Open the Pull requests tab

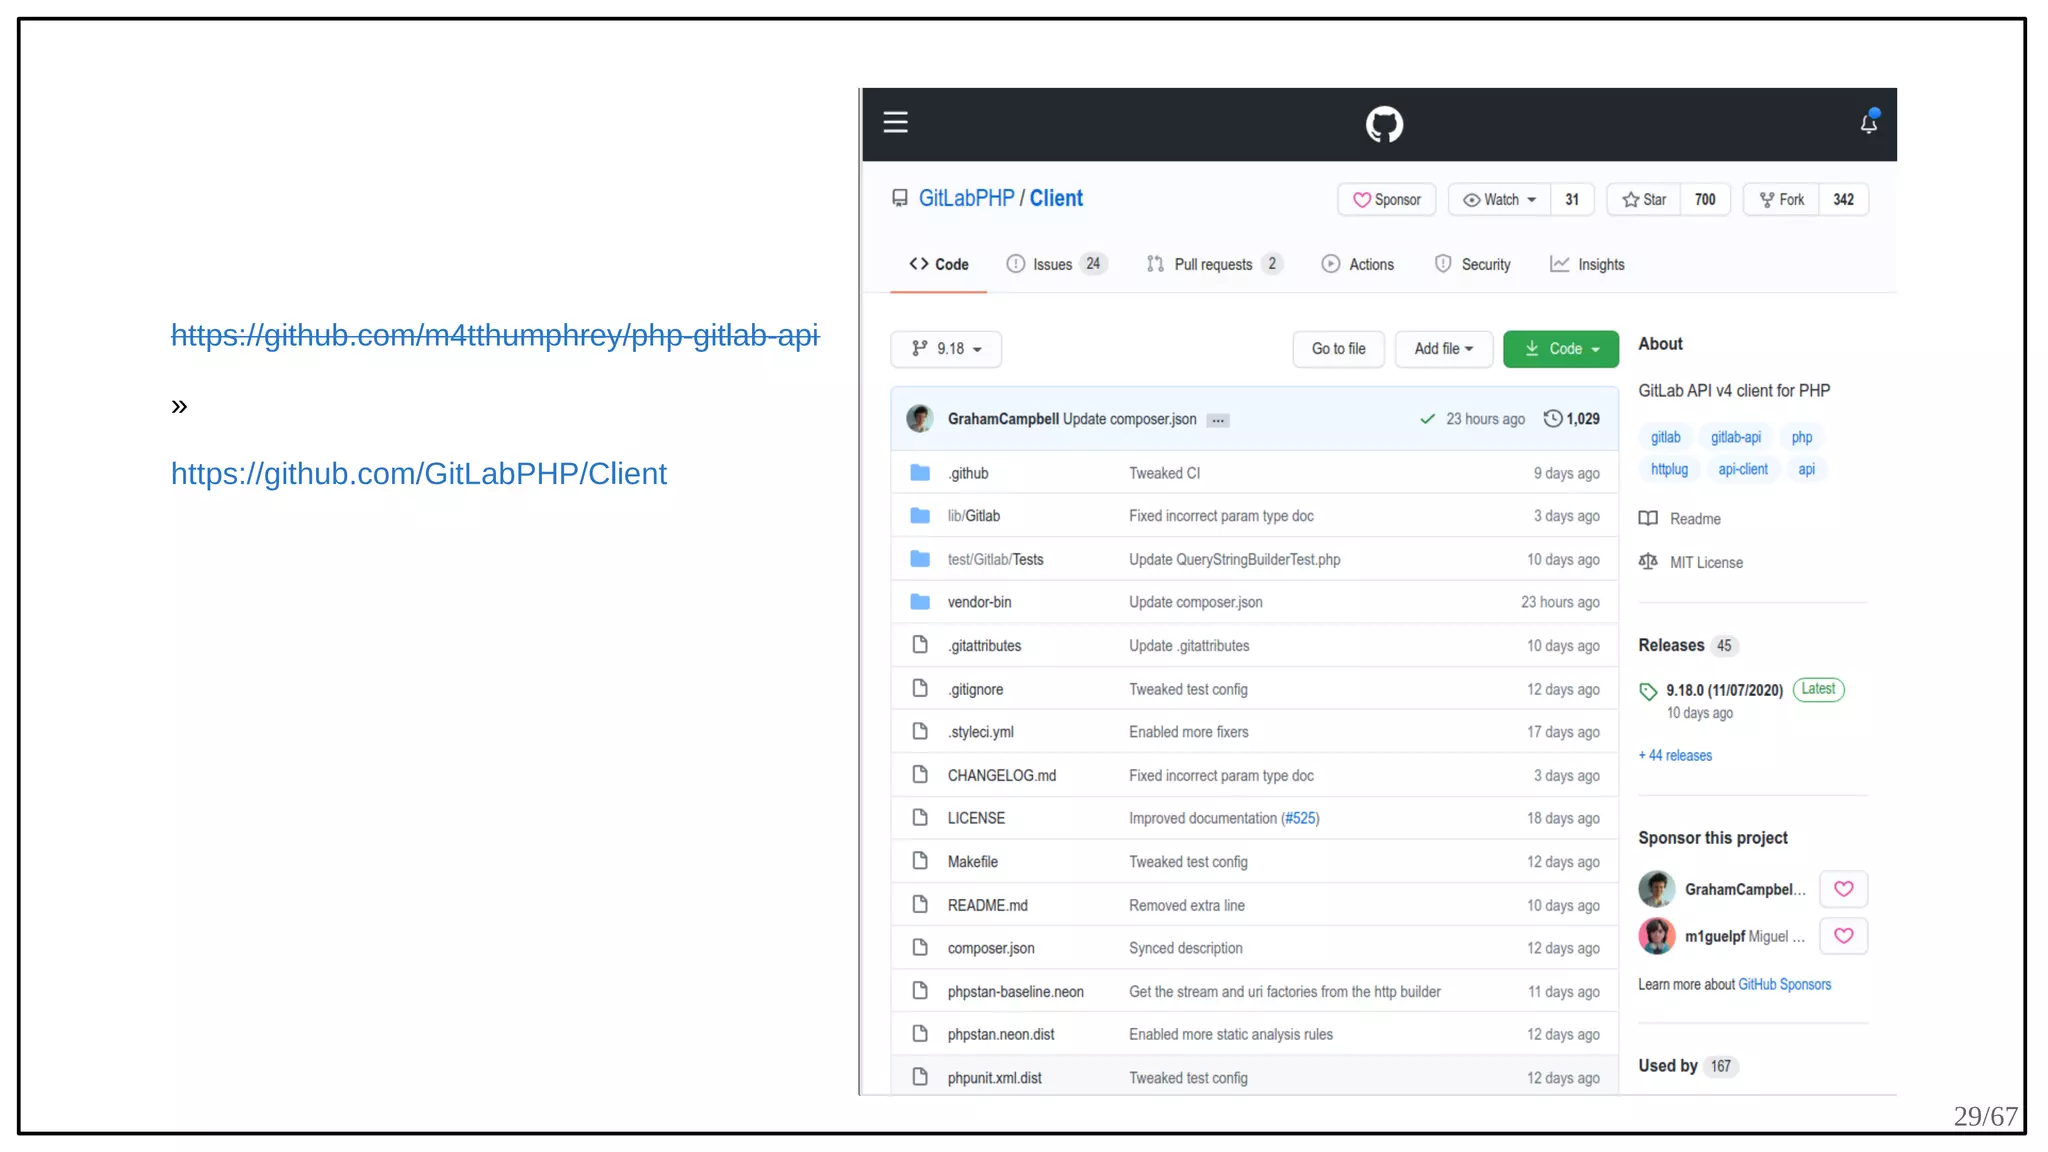(1213, 264)
